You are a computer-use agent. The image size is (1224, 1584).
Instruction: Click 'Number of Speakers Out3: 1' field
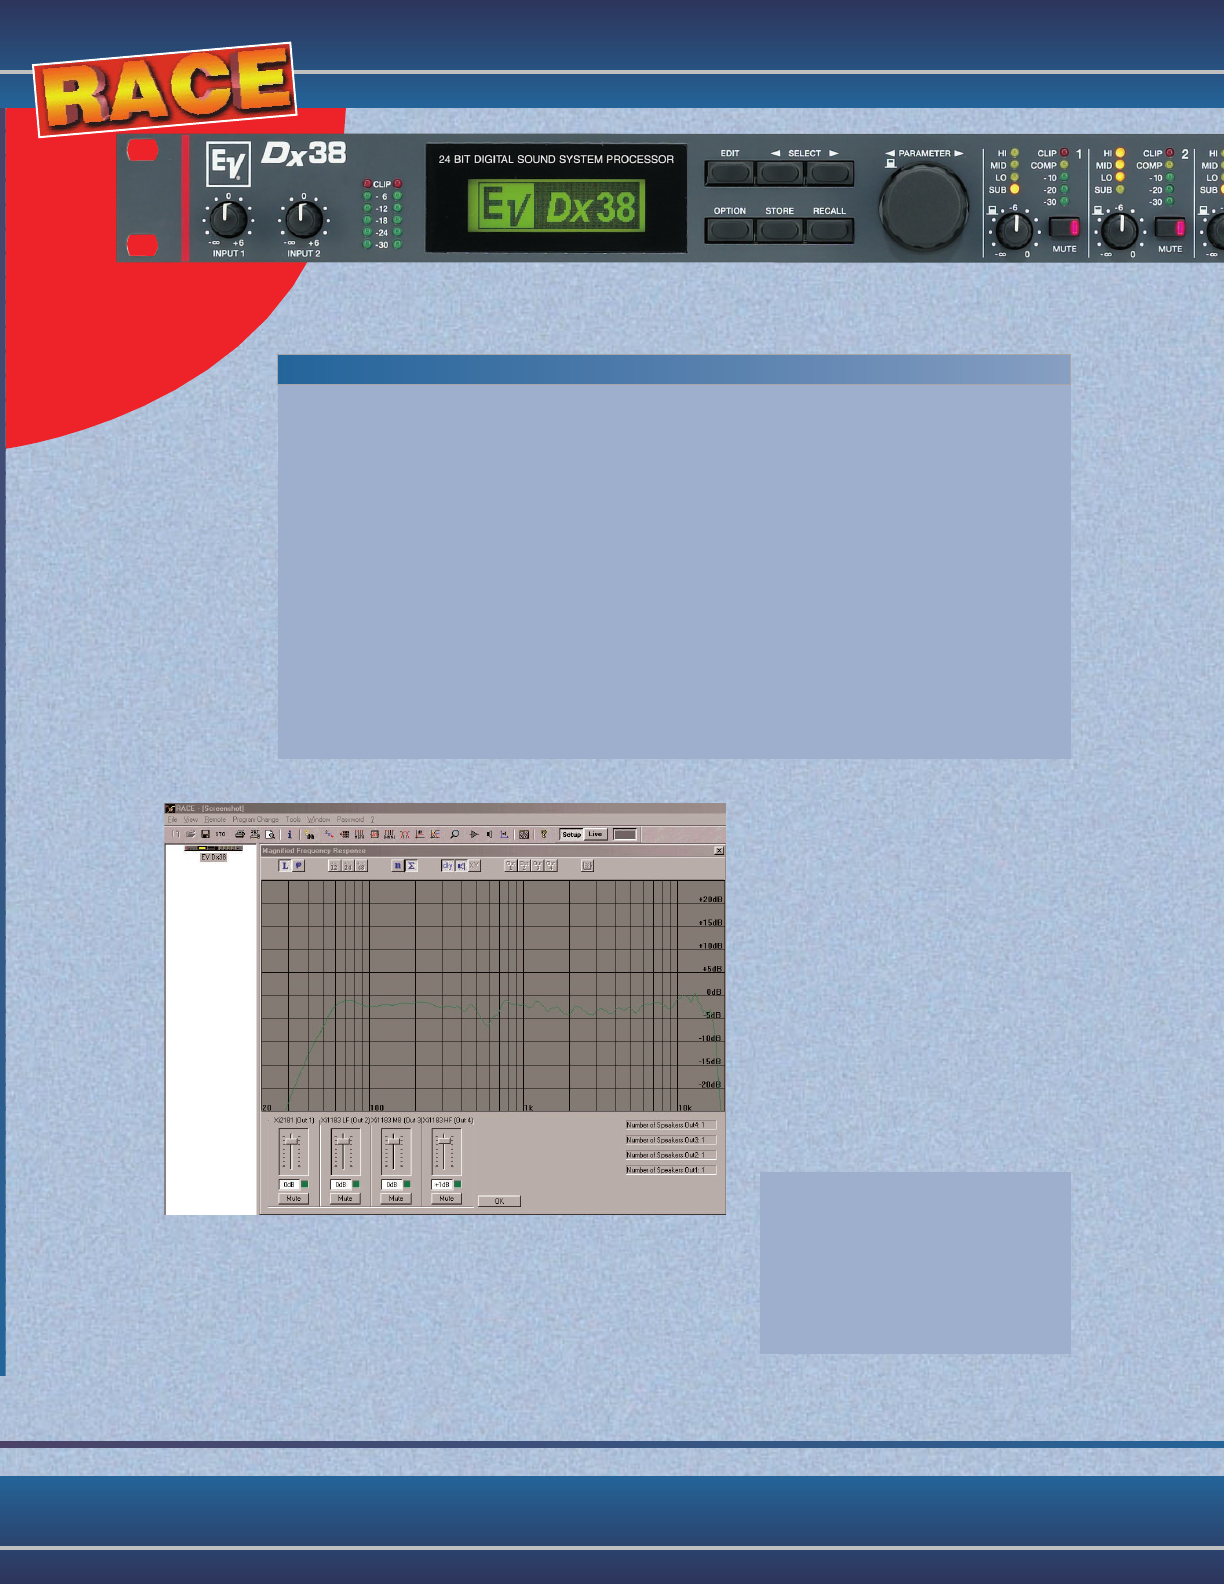(671, 1140)
